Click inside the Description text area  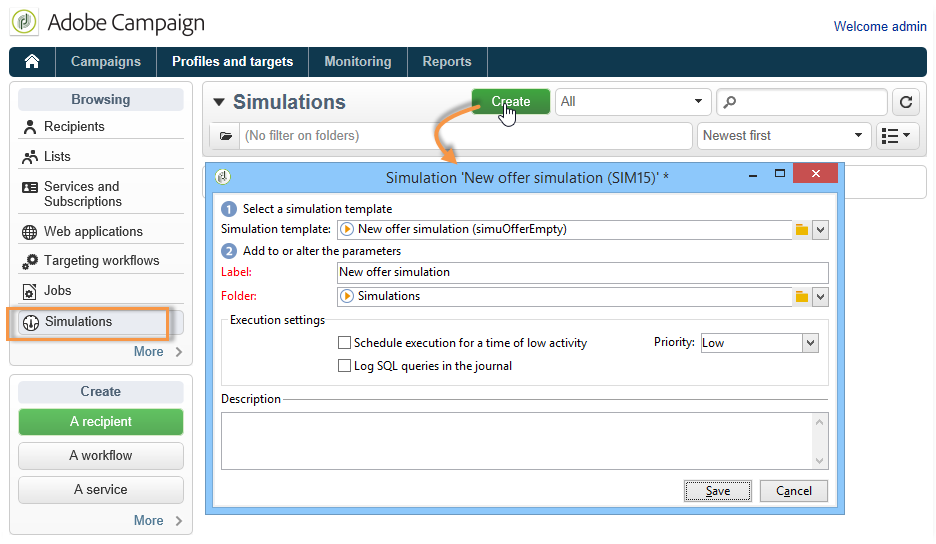coord(517,441)
